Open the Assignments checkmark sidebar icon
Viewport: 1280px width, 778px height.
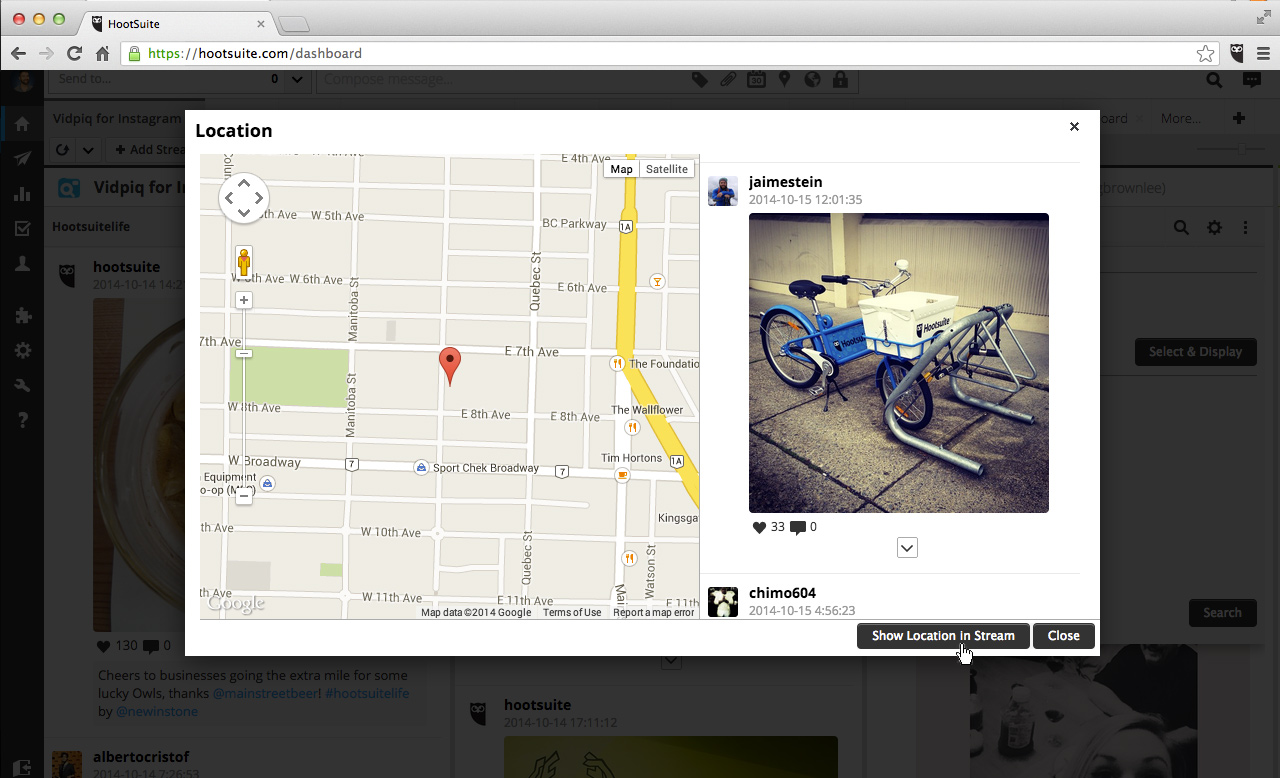click(x=22, y=228)
